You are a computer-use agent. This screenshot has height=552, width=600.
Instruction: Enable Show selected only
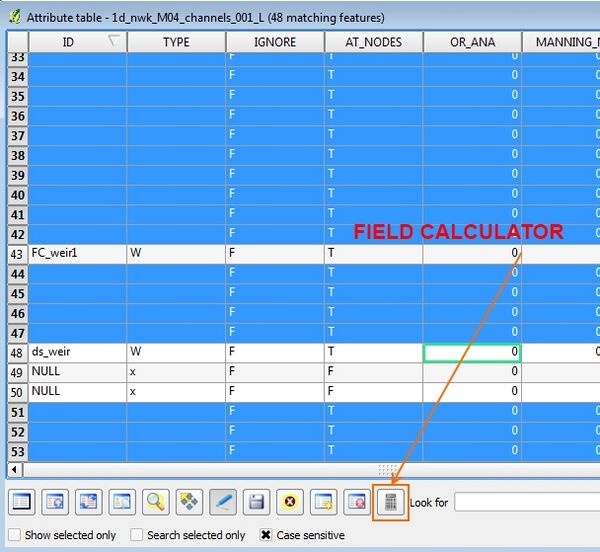tap(15, 535)
